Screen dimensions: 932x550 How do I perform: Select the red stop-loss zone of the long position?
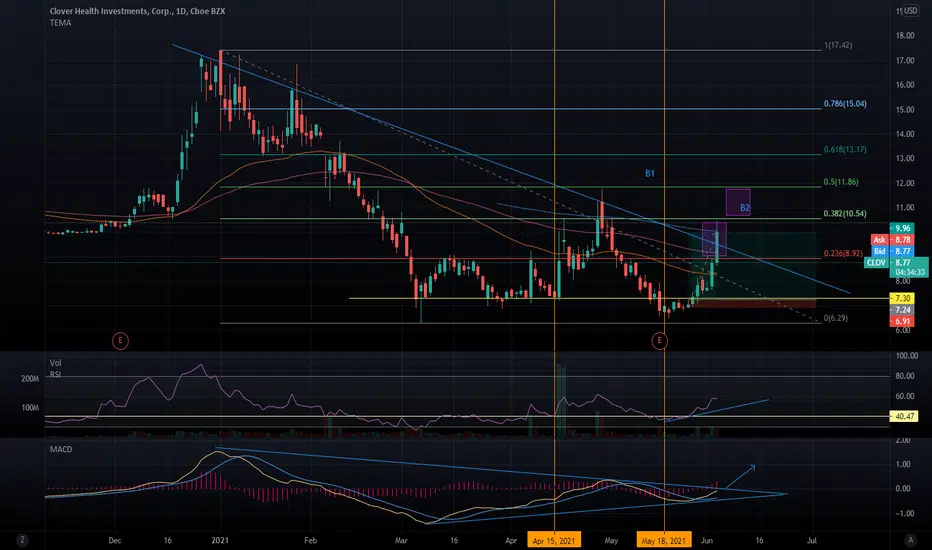[x=755, y=303]
